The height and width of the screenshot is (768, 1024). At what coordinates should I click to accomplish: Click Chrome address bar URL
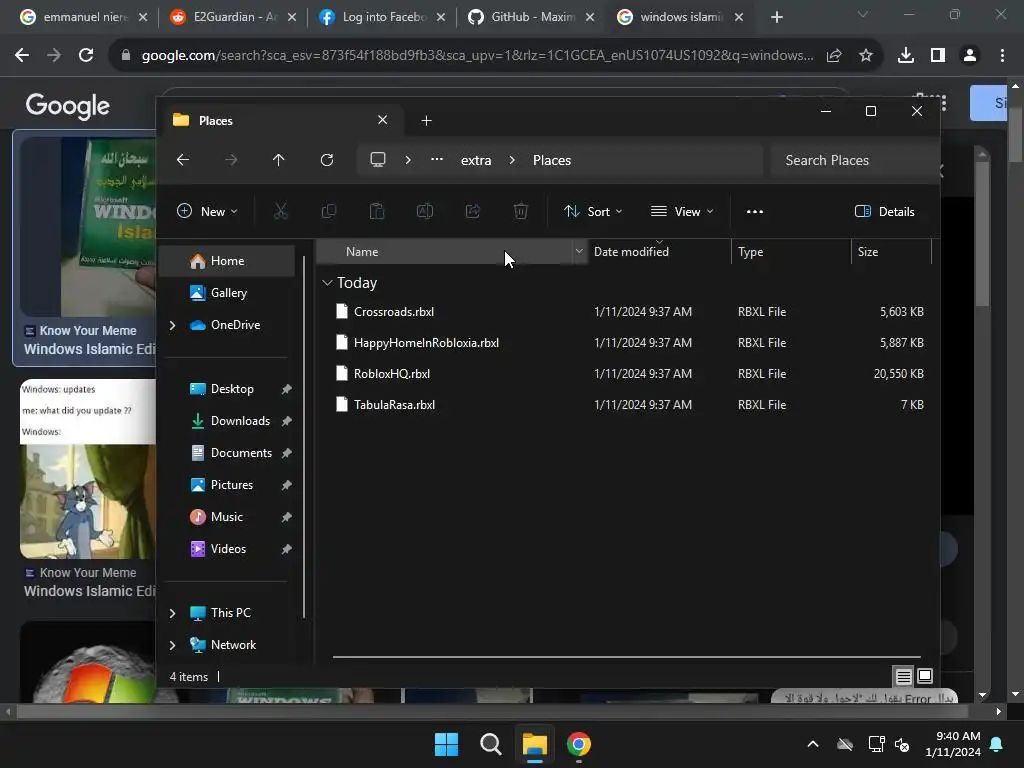477,56
